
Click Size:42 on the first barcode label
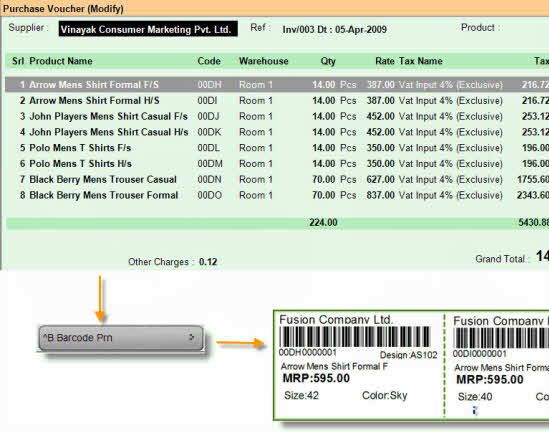click(x=301, y=396)
